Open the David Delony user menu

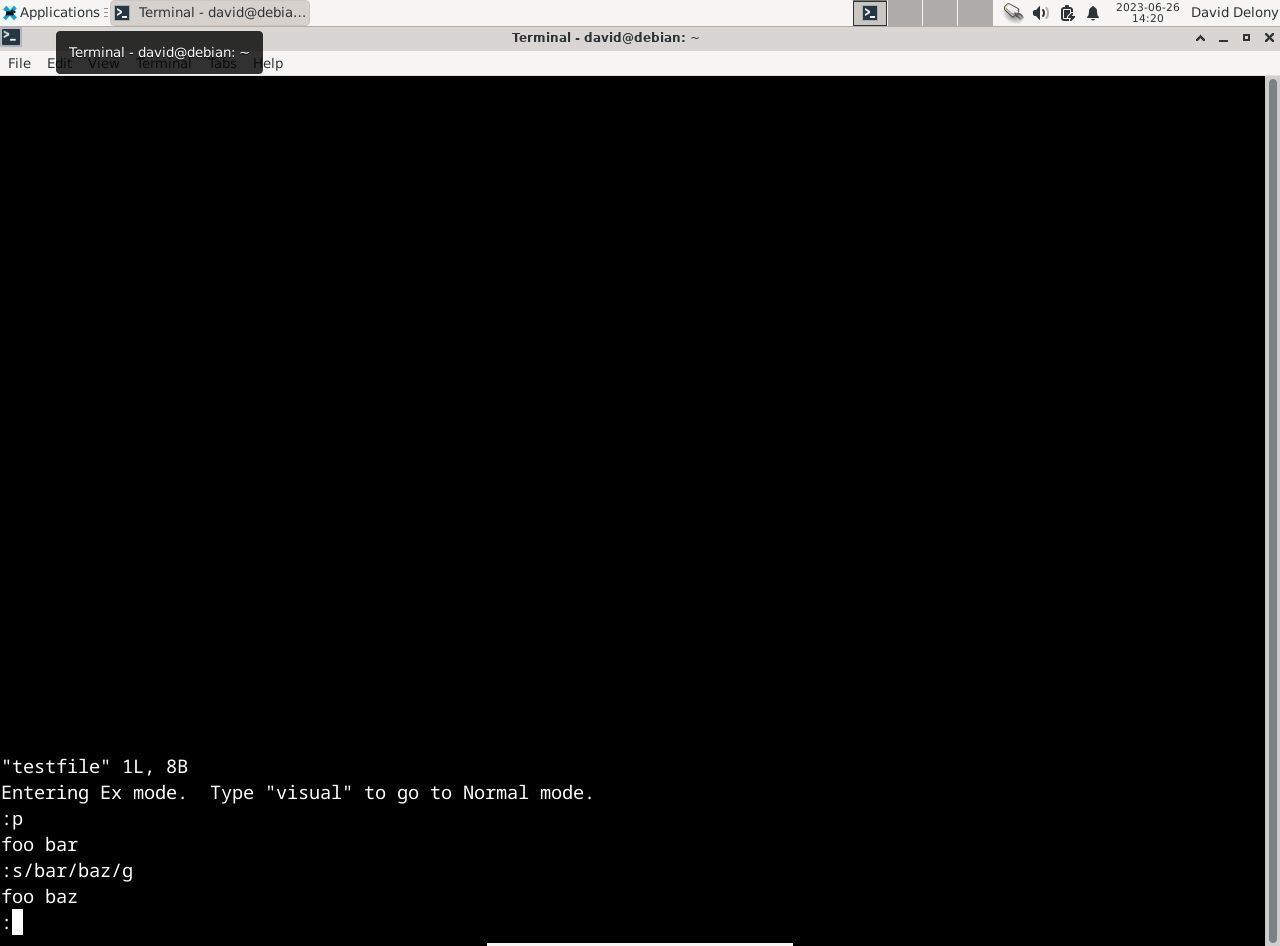1234,12
